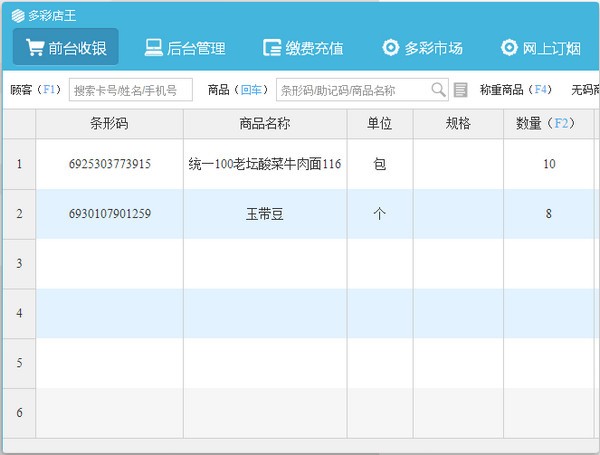Click the 商品名称 column header

point(265,124)
